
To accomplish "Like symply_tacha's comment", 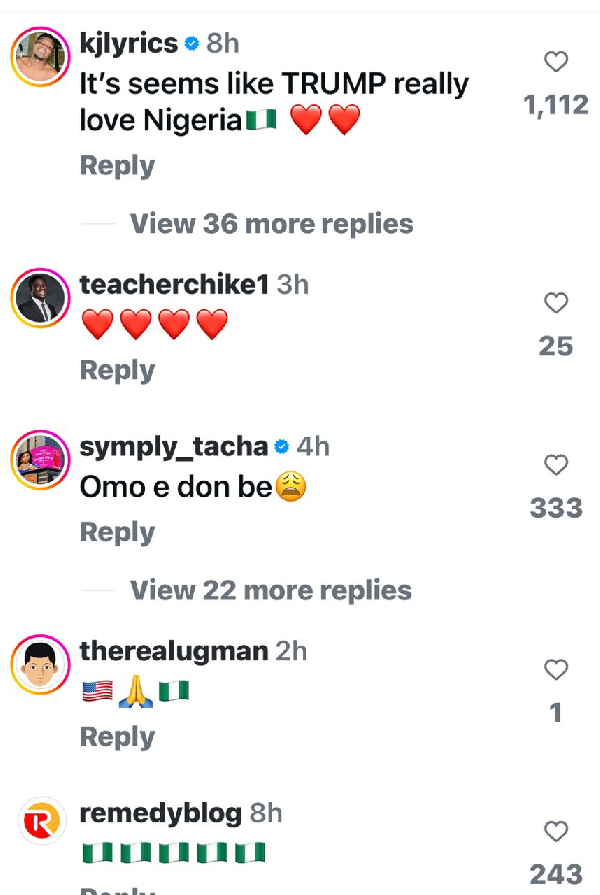I will (556, 465).
